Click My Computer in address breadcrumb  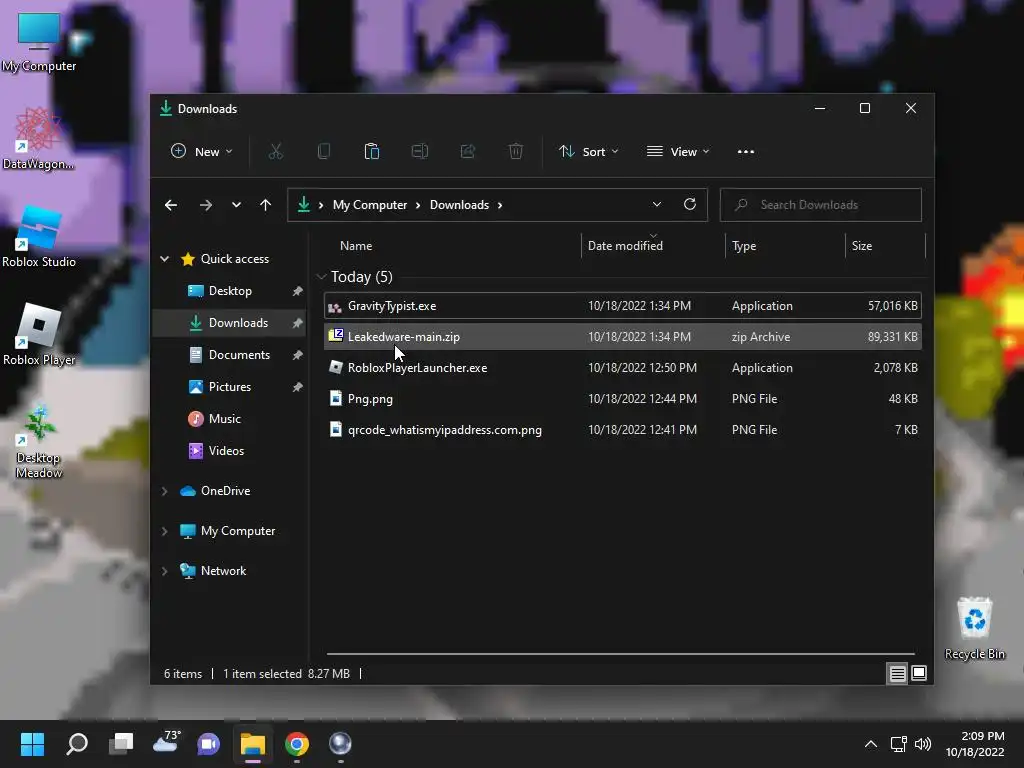370,205
